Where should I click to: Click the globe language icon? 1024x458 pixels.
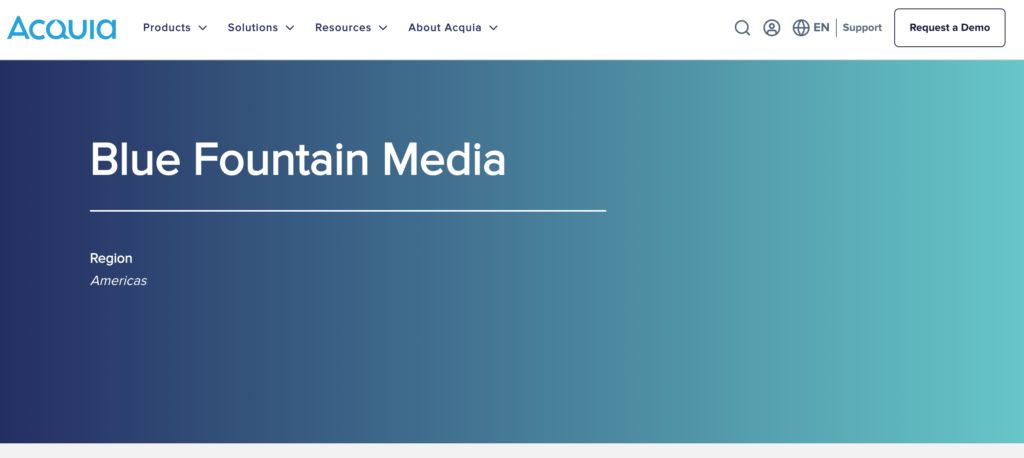[800, 28]
